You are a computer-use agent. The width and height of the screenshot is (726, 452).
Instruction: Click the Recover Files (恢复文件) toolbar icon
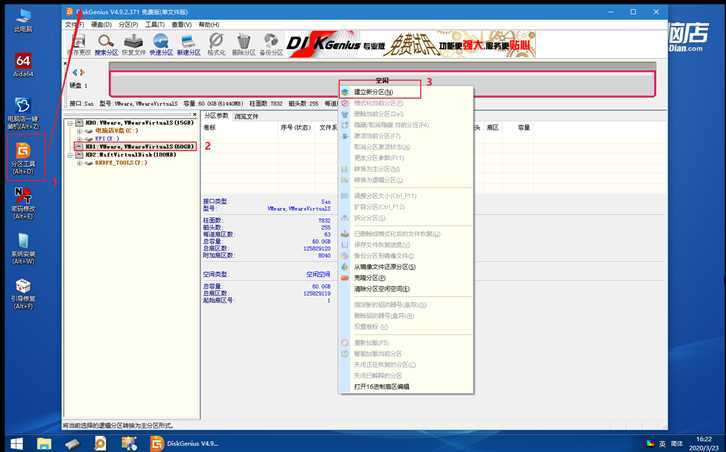(134, 44)
